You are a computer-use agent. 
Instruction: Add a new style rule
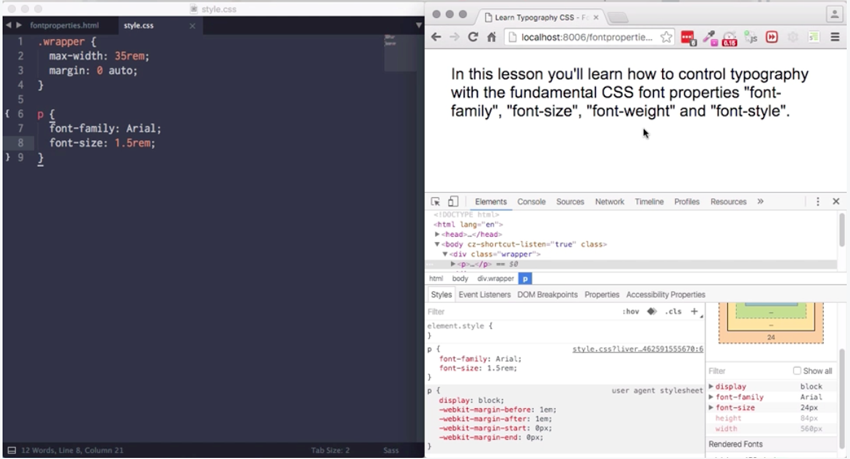(694, 312)
